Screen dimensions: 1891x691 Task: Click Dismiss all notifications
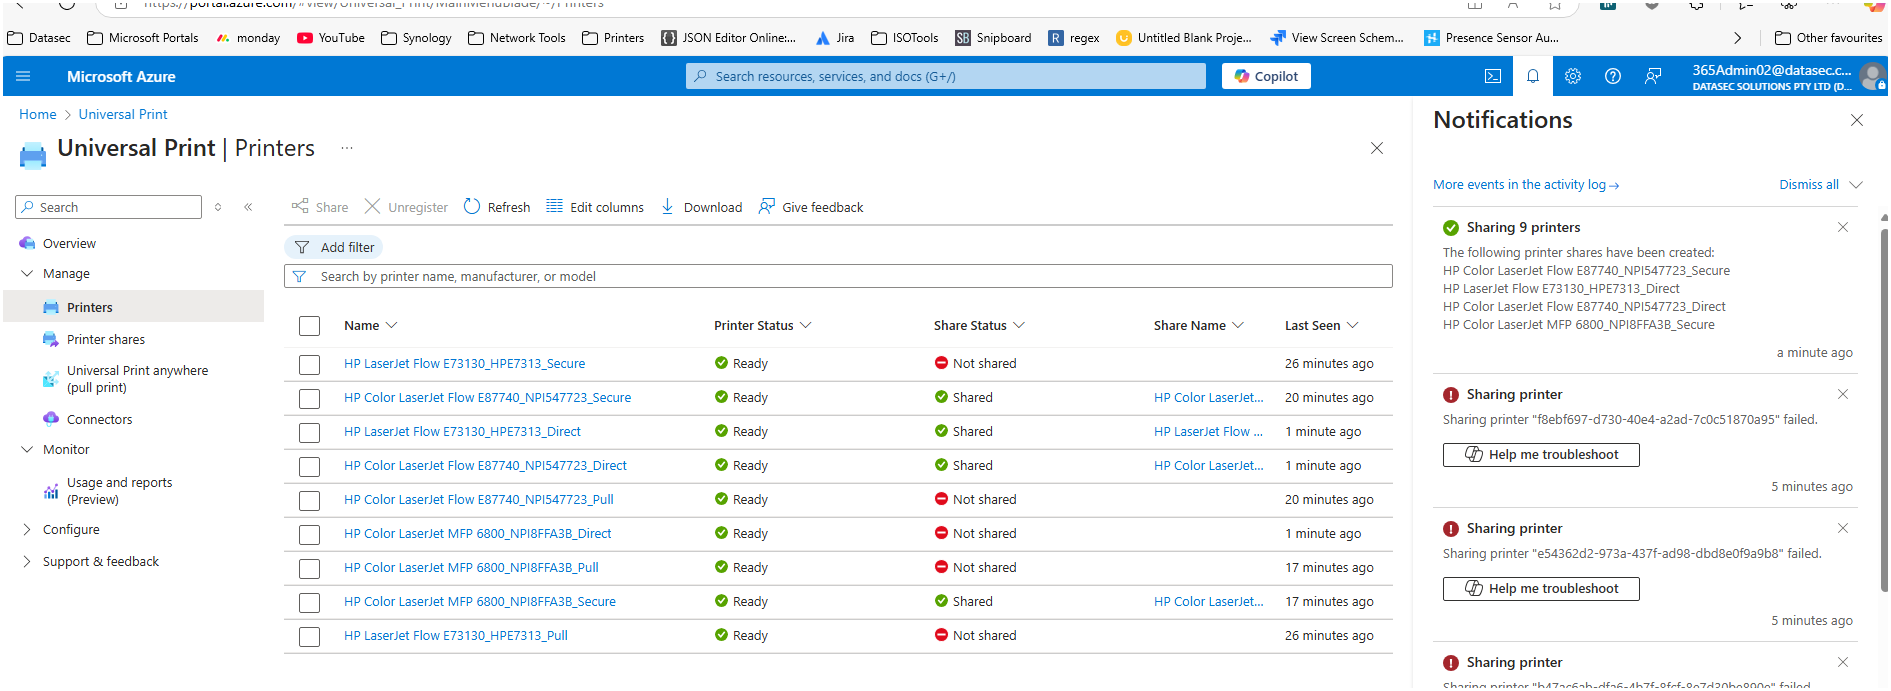click(1809, 184)
